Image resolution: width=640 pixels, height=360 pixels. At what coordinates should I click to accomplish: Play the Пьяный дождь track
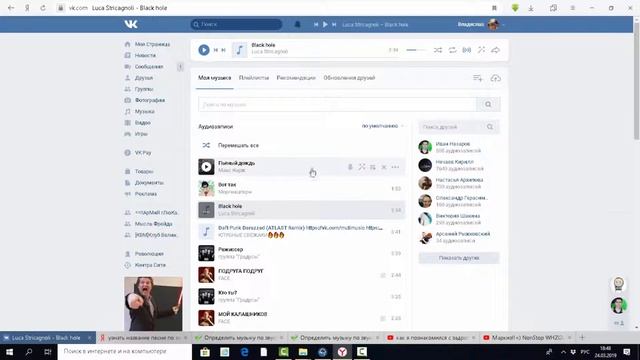206,167
